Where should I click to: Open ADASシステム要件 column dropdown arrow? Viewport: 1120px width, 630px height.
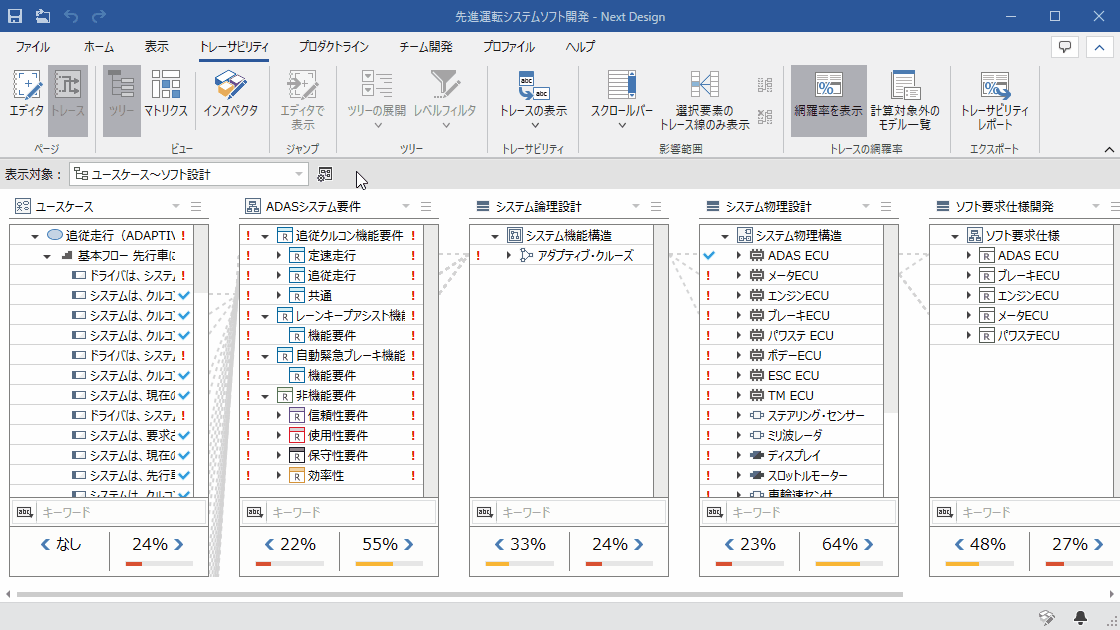[x=406, y=206]
